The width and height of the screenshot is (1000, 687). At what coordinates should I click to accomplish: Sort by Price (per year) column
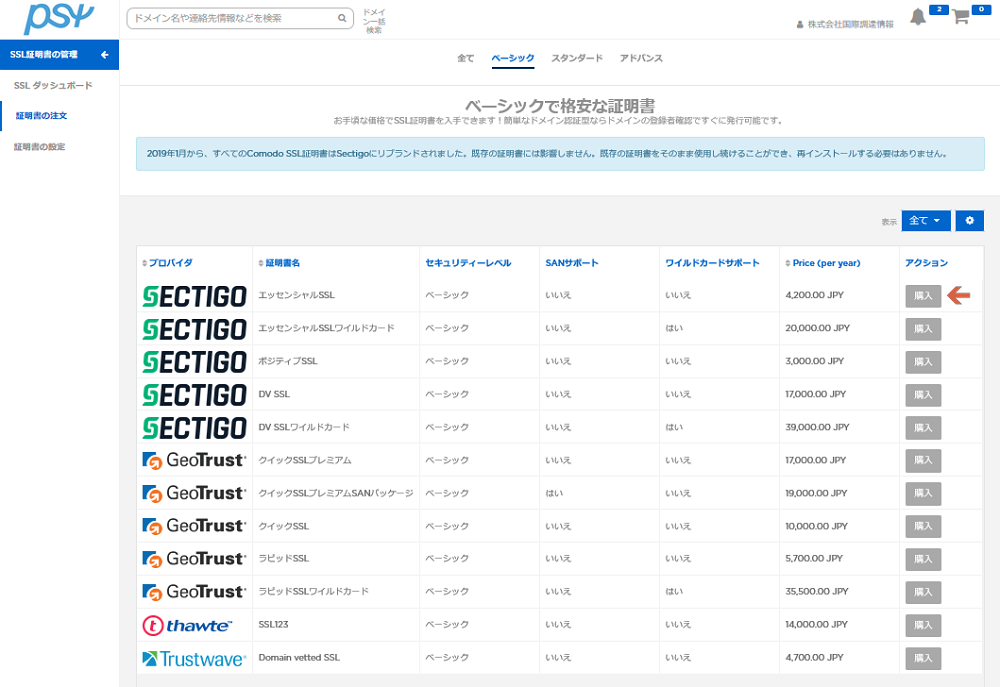[823, 263]
